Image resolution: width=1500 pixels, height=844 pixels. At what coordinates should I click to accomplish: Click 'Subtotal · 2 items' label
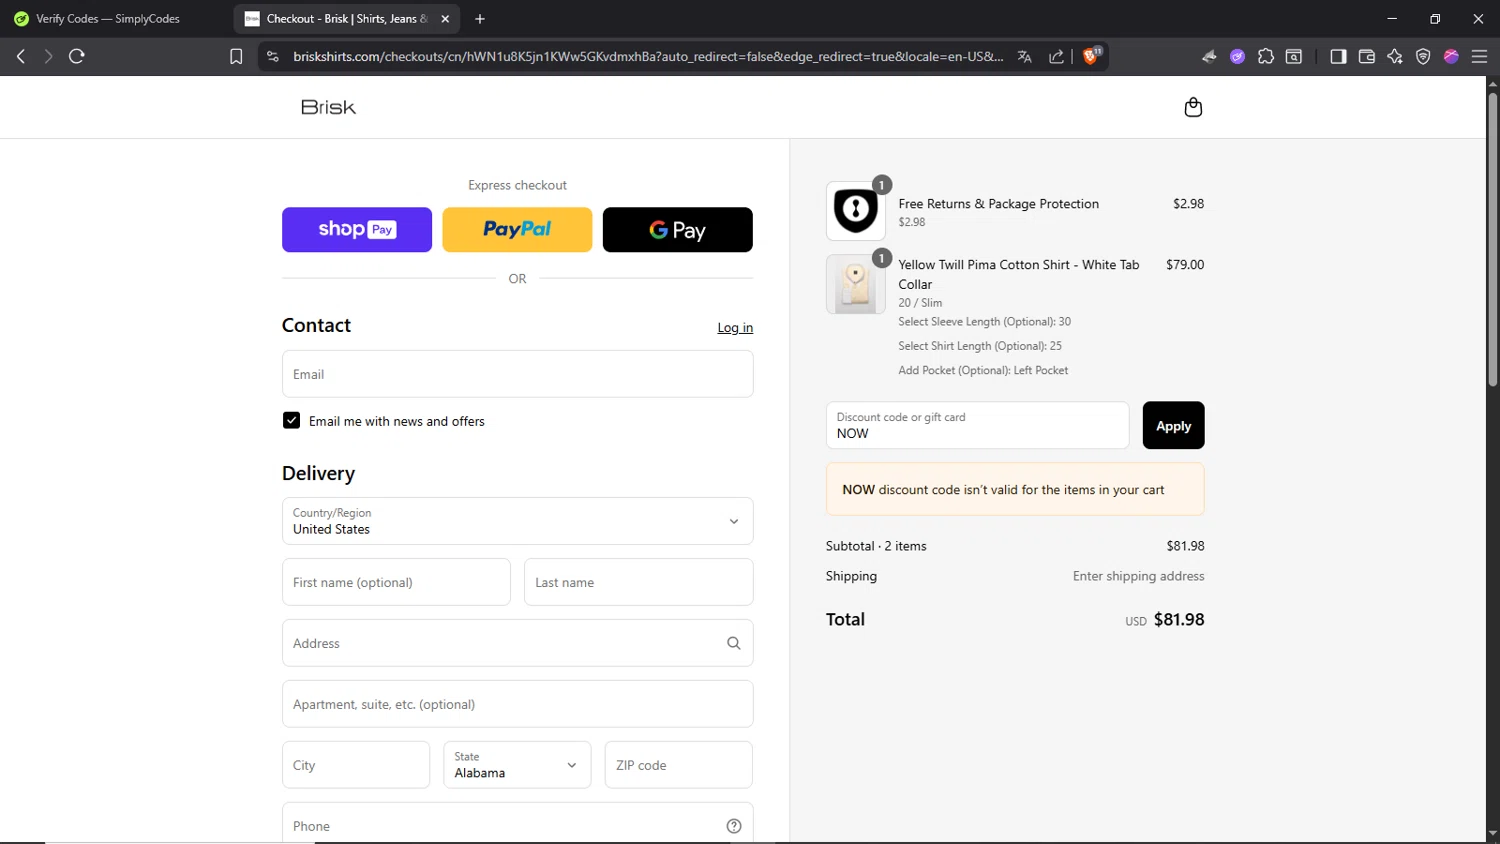click(x=876, y=546)
